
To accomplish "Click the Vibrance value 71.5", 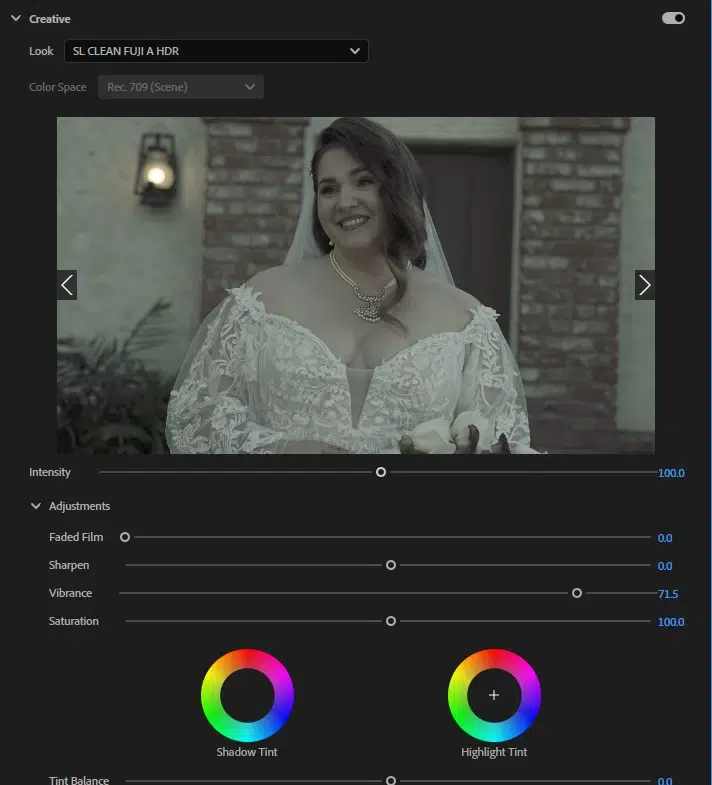I will point(668,594).
